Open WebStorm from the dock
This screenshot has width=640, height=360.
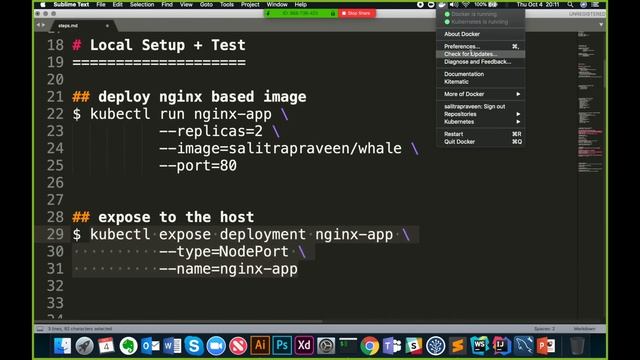pyautogui.click(x=480, y=346)
